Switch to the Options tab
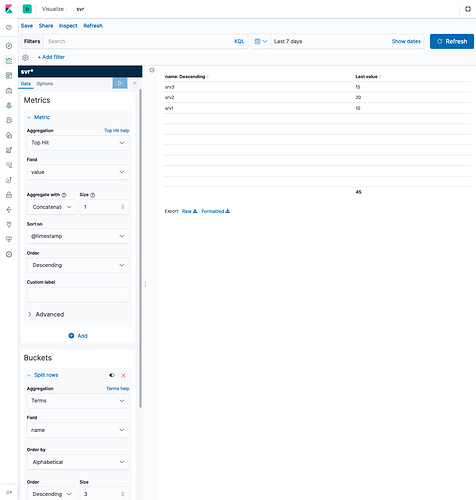 [45, 84]
